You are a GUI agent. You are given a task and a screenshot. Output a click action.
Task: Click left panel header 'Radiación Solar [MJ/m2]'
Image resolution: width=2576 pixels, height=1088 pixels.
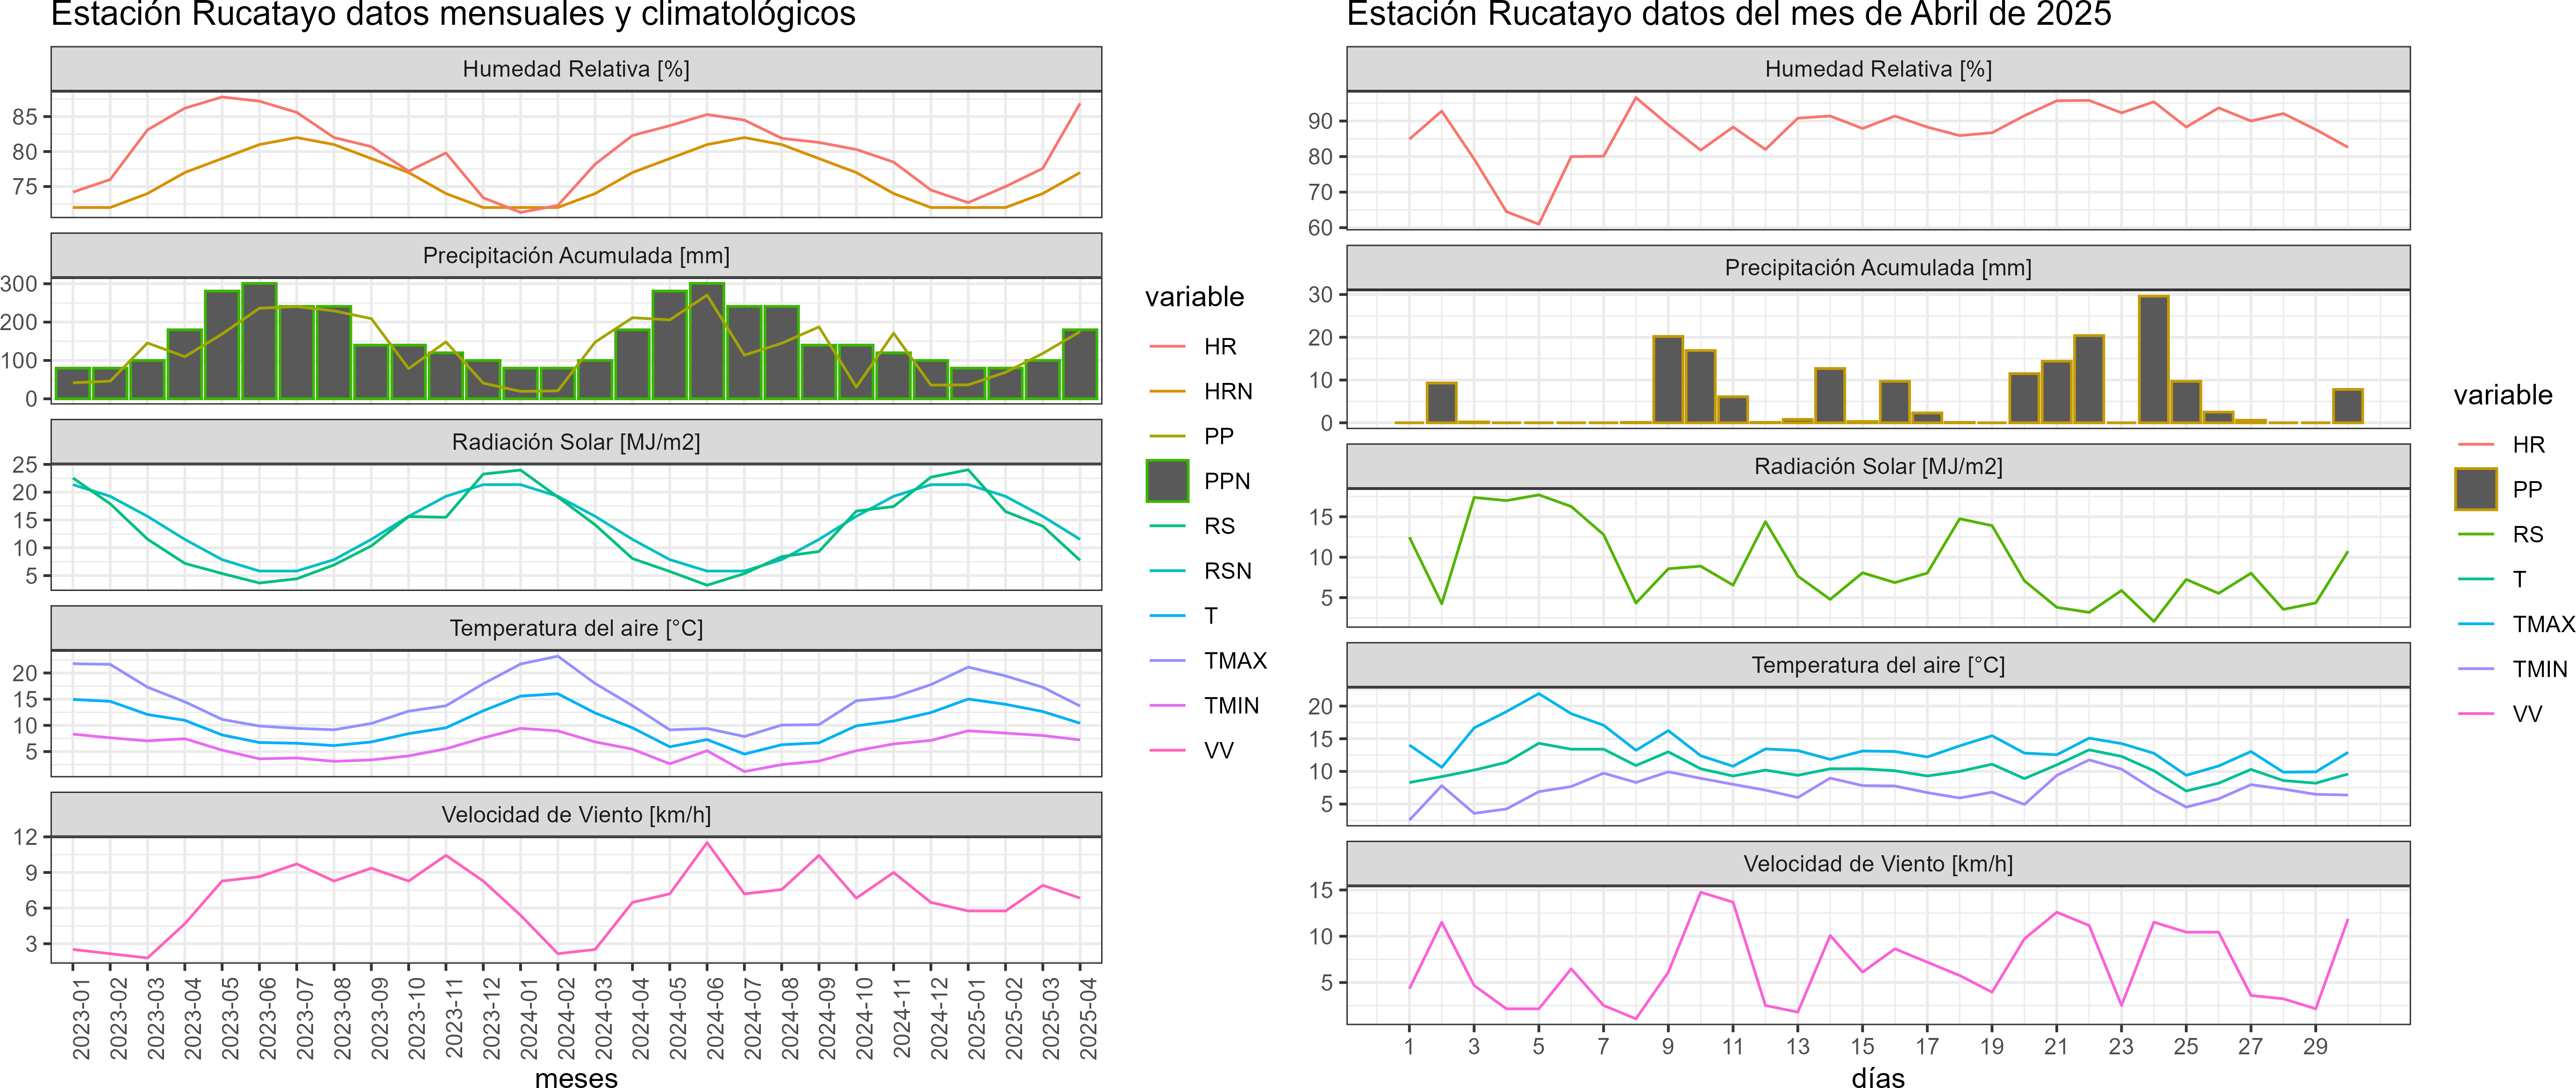tap(576, 442)
